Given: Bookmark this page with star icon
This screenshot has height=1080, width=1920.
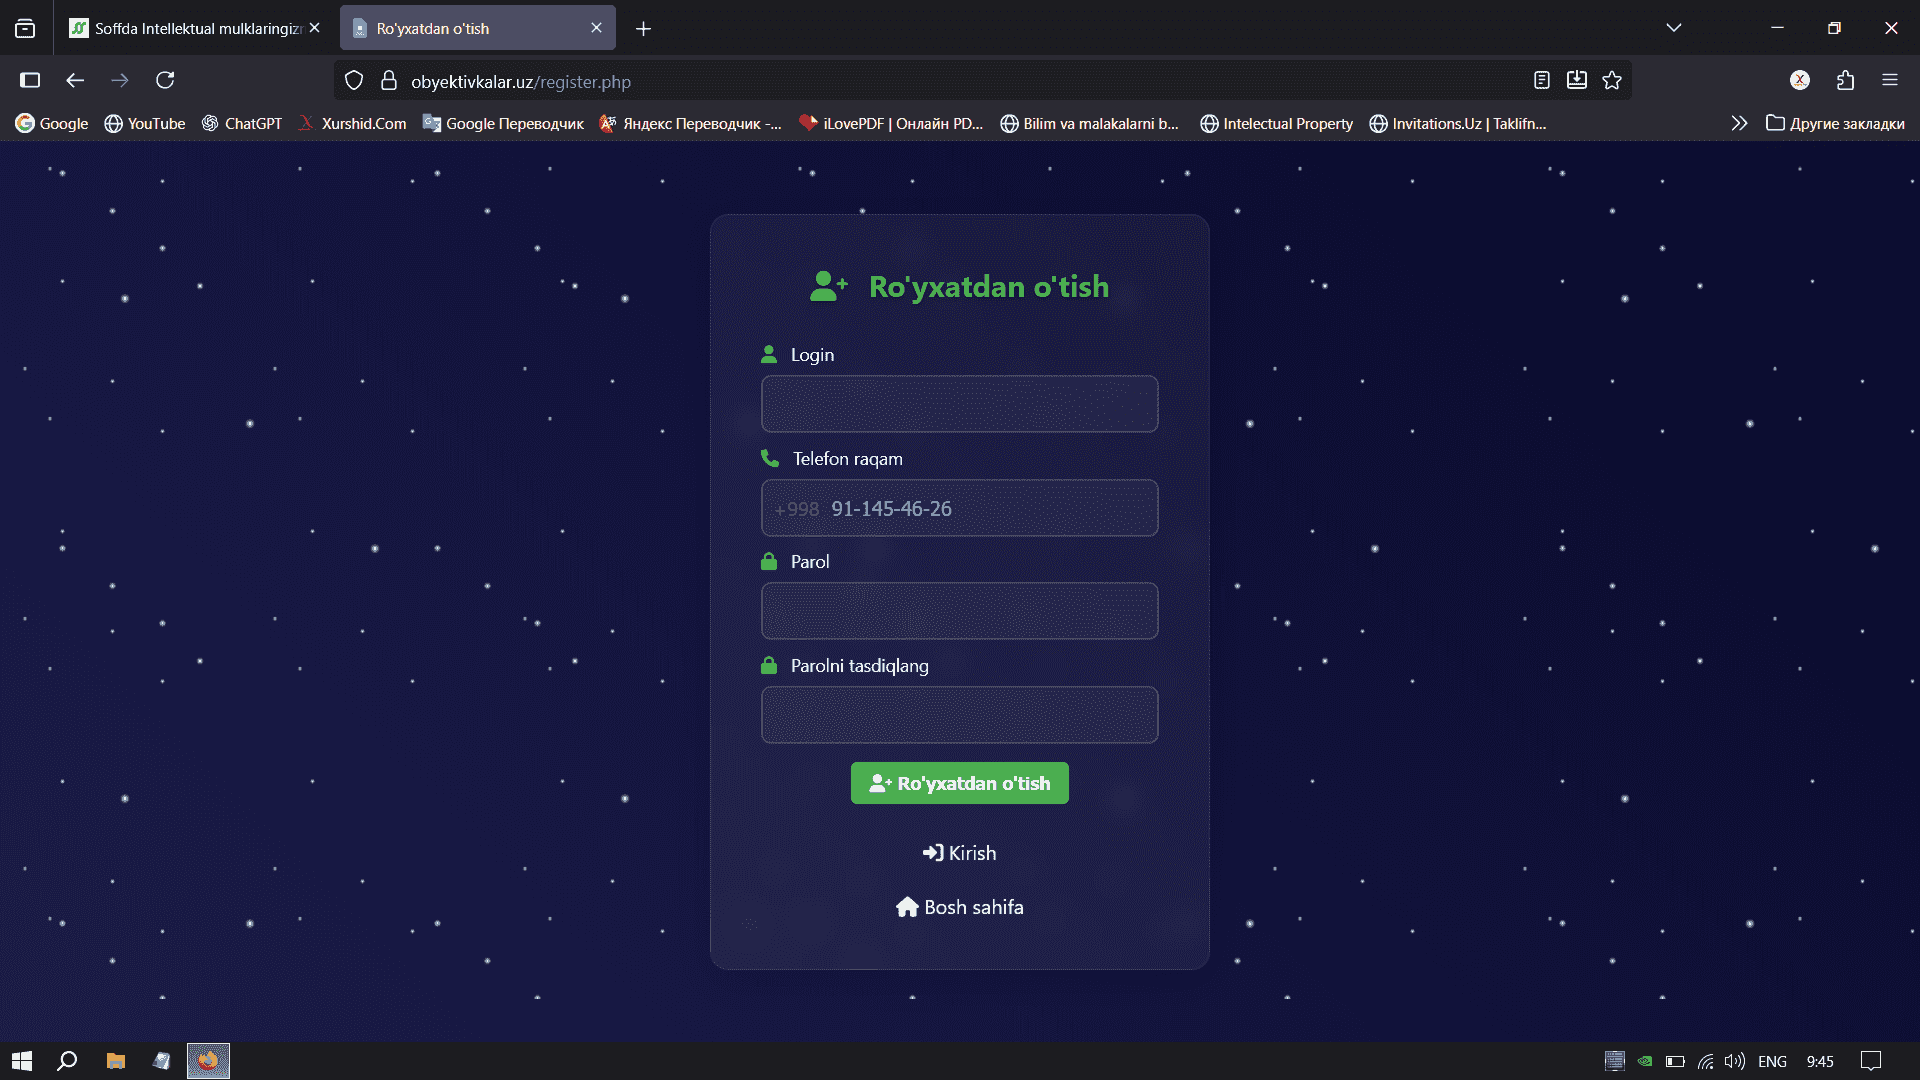Looking at the screenshot, I should coord(1612,80).
